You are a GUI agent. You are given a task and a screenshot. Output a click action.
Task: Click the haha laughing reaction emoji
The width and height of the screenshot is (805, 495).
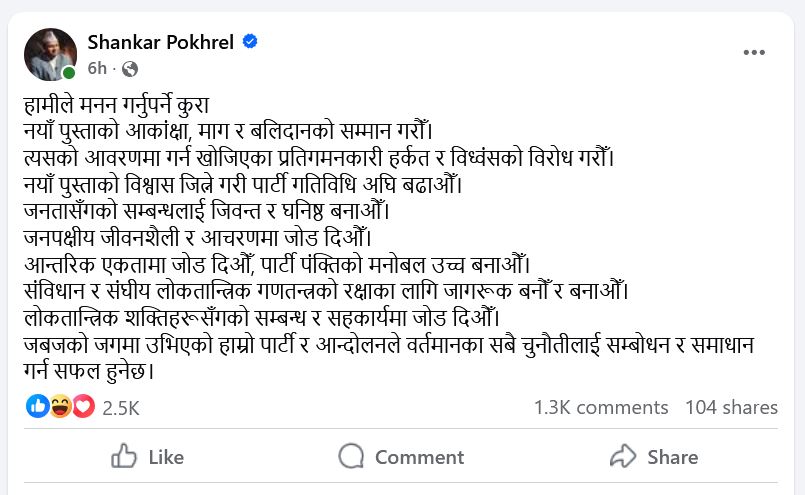(x=60, y=407)
